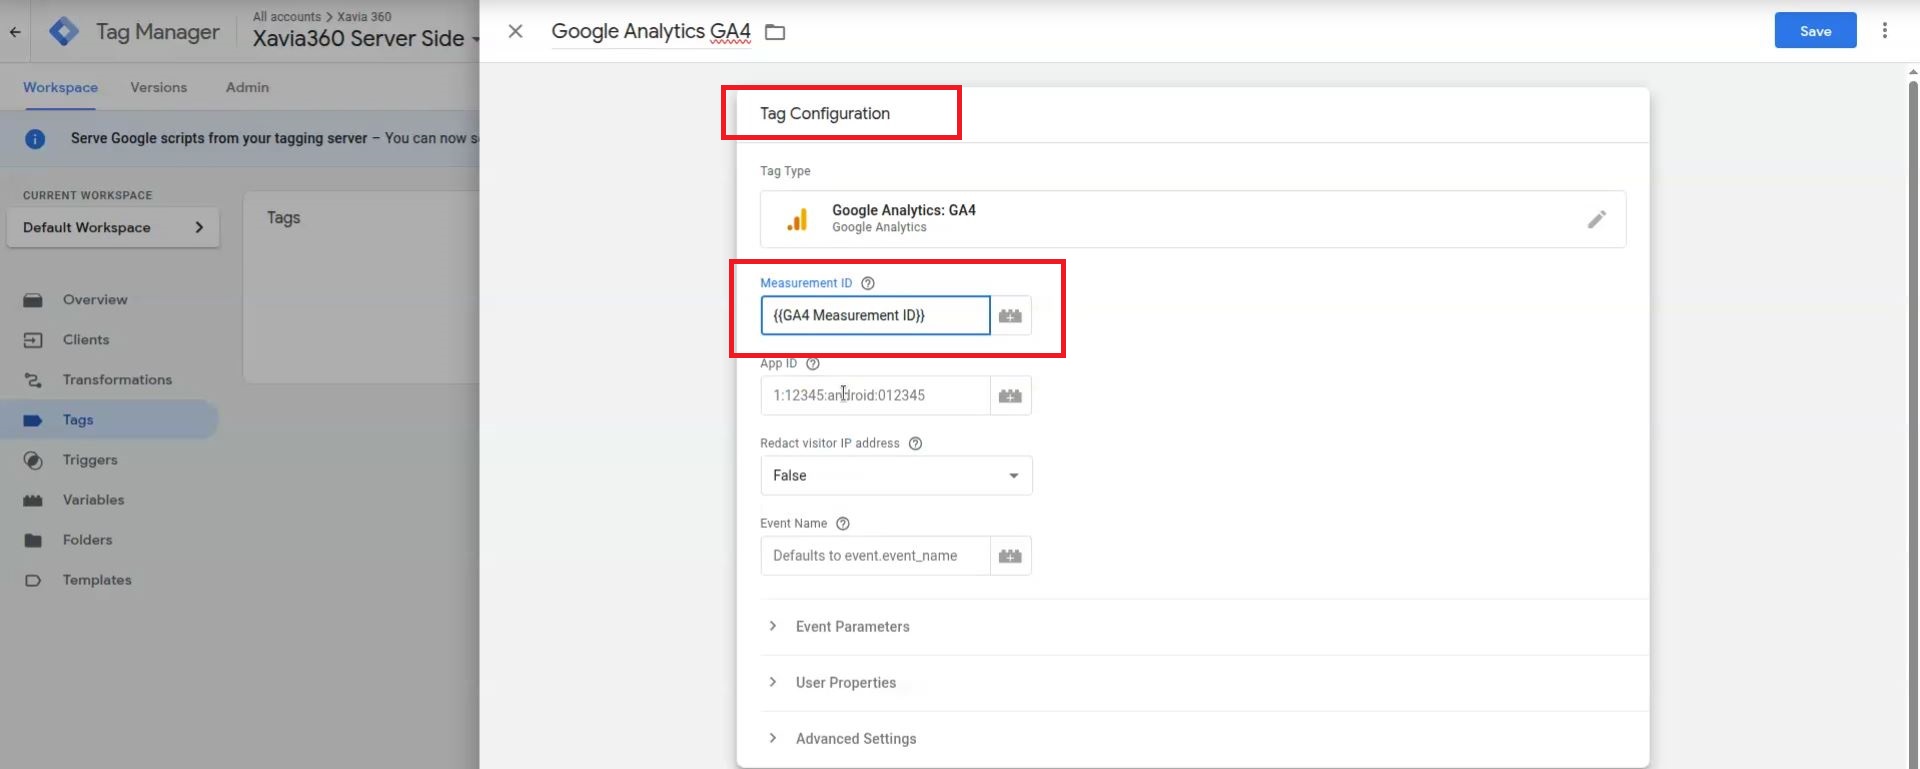Screen dimensions: 1920x769
Task: Switch to the Workspace tab
Action: click(x=60, y=87)
